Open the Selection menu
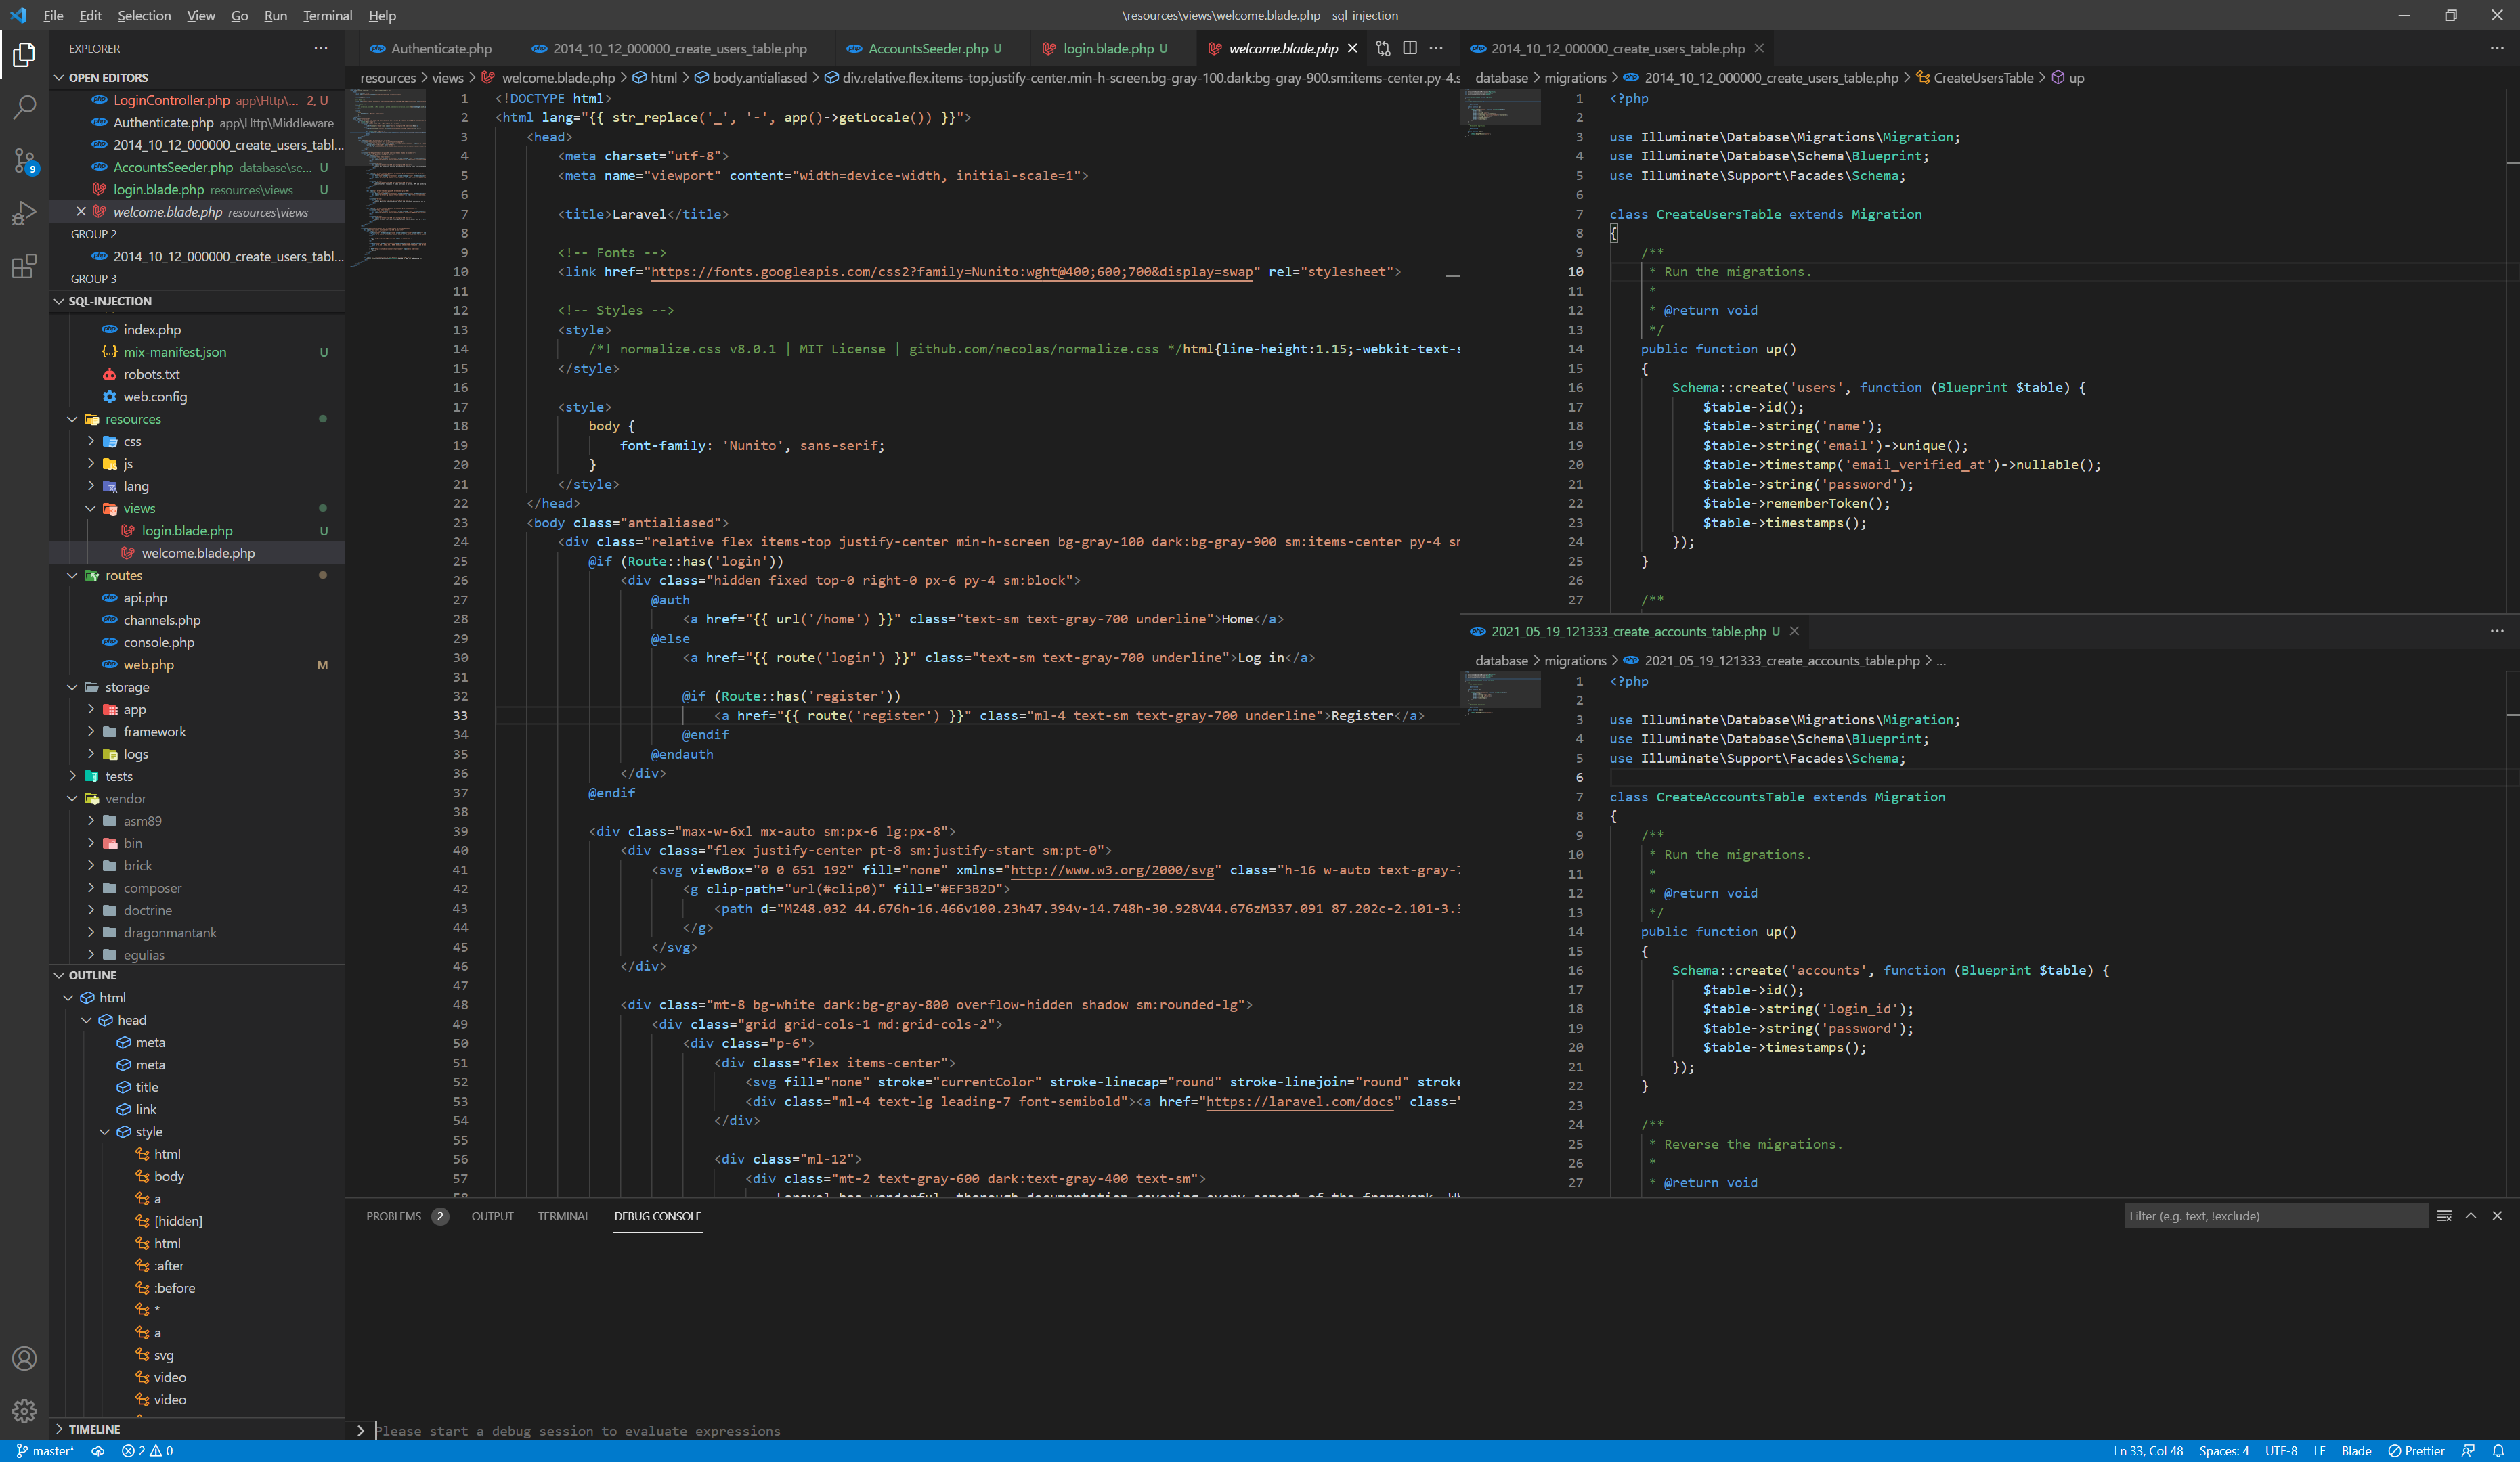This screenshot has width=2520, height=1462. click(x=144, y=15)
